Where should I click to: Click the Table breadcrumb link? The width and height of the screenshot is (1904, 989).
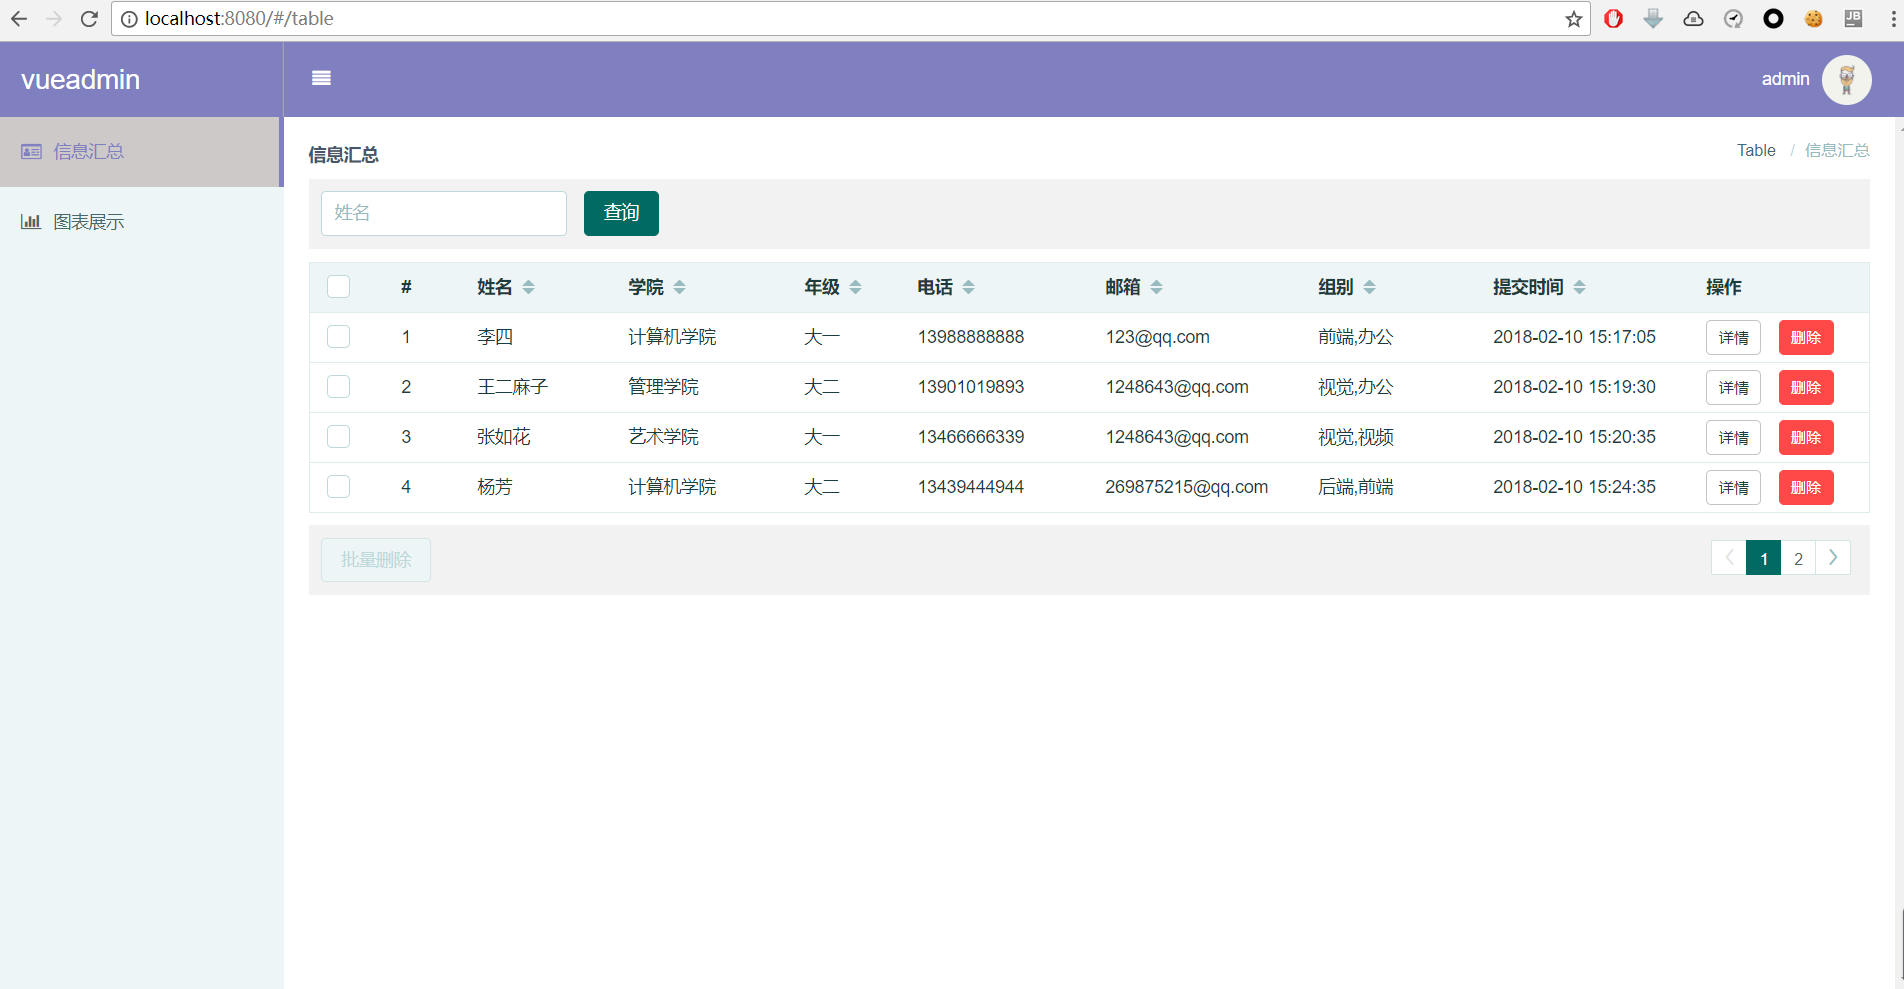[1756, 150]
